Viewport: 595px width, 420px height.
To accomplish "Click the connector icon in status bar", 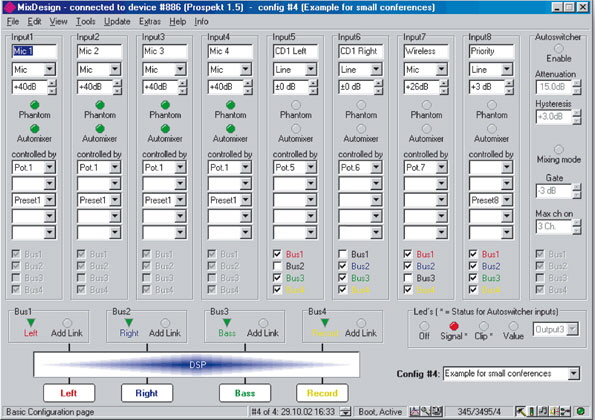I will click(x=566, y=411).
